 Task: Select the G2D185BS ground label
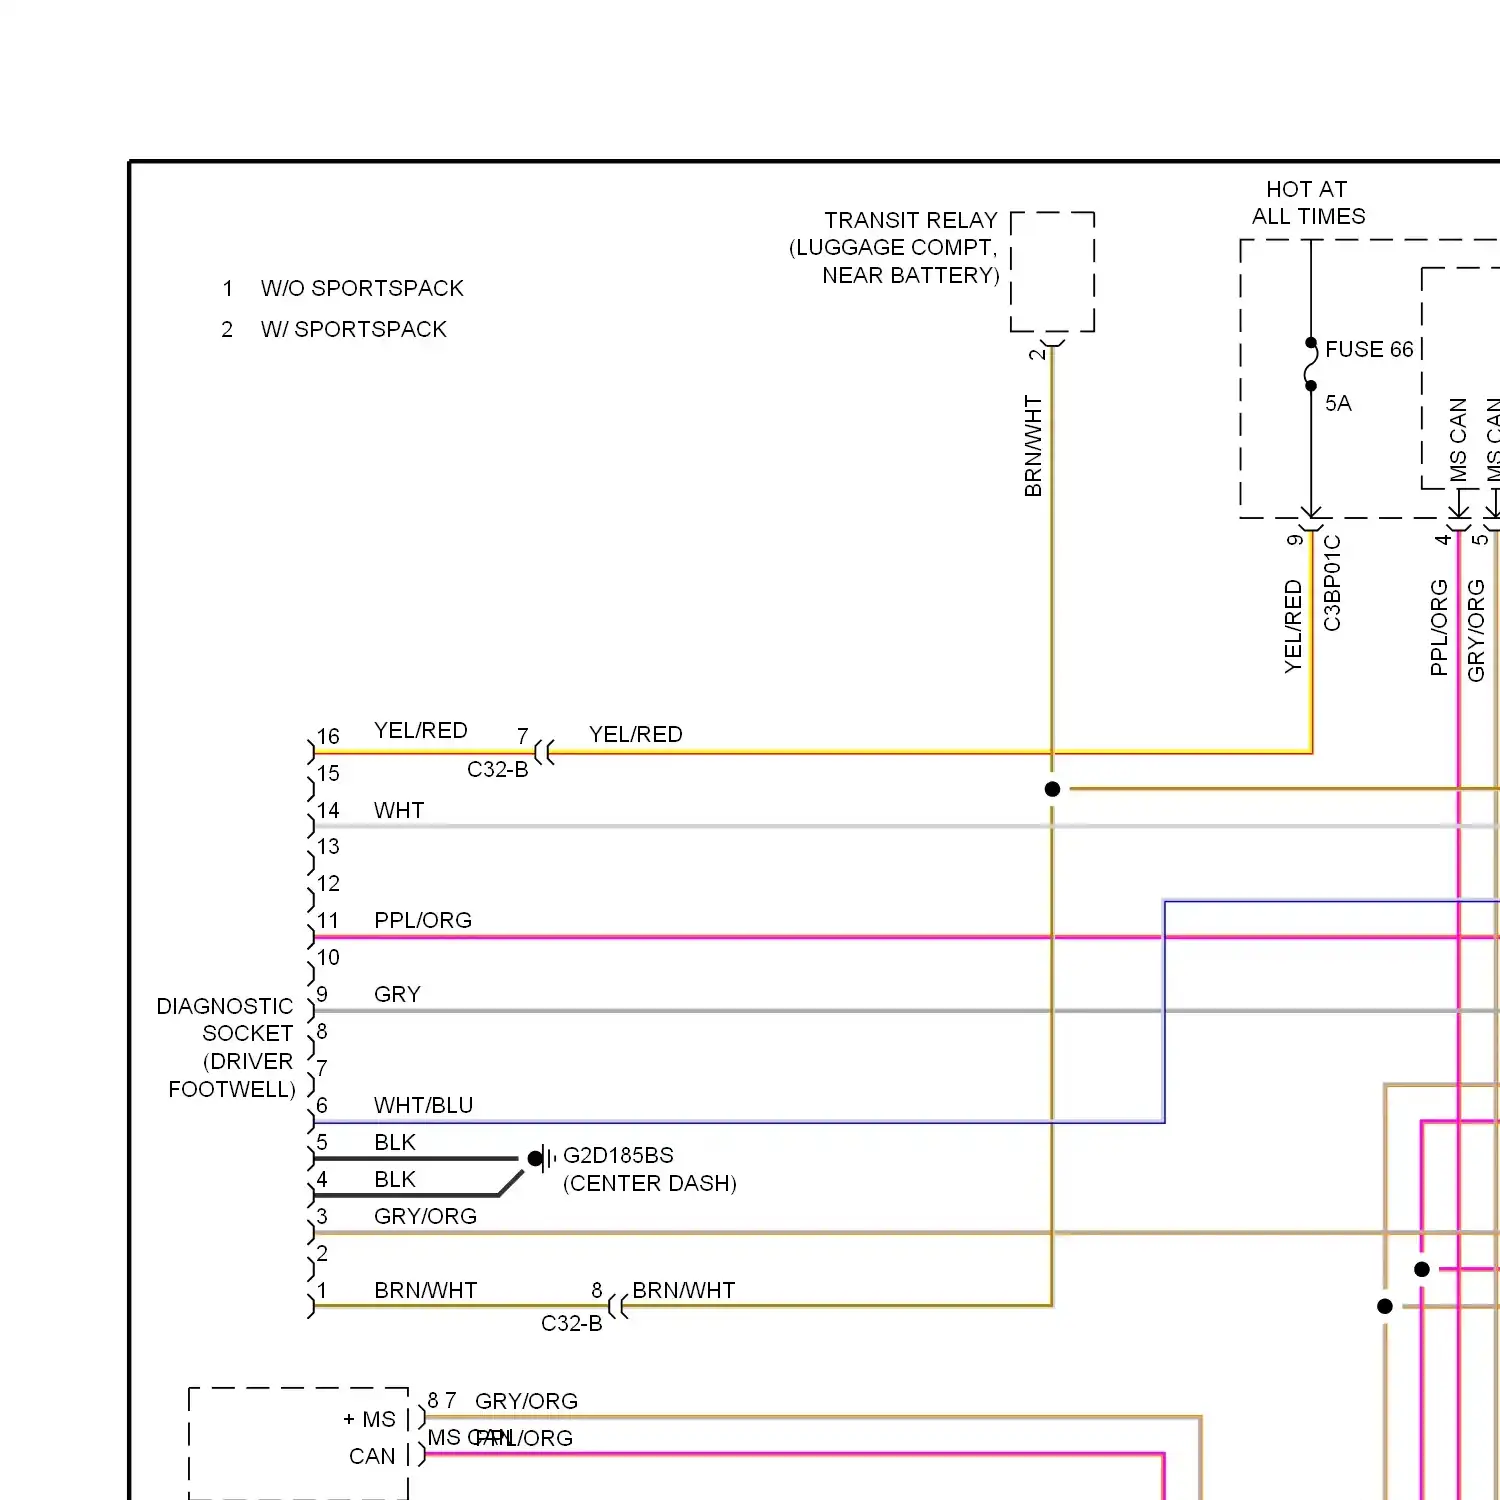[618, 1155]
